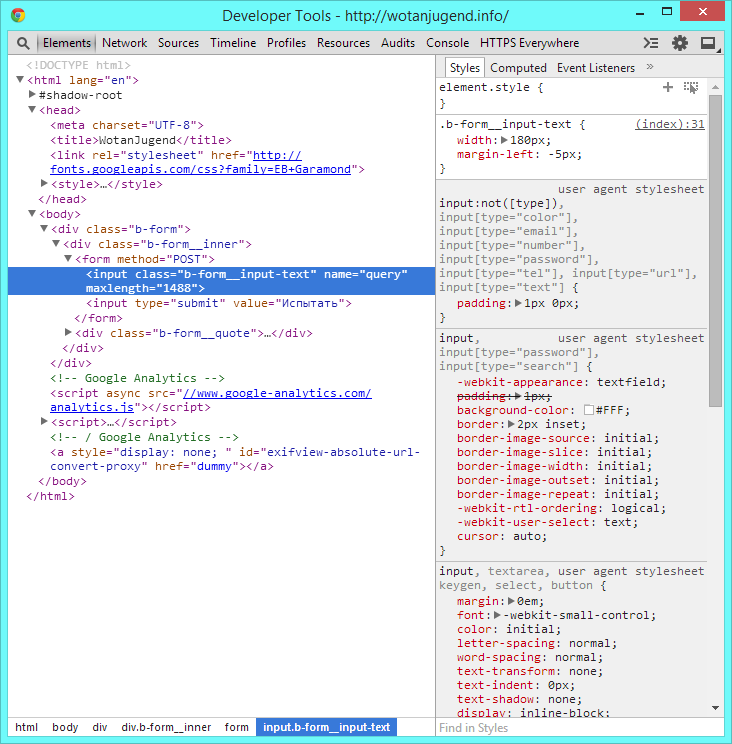Switch to the Network panel

pos(124,43)
